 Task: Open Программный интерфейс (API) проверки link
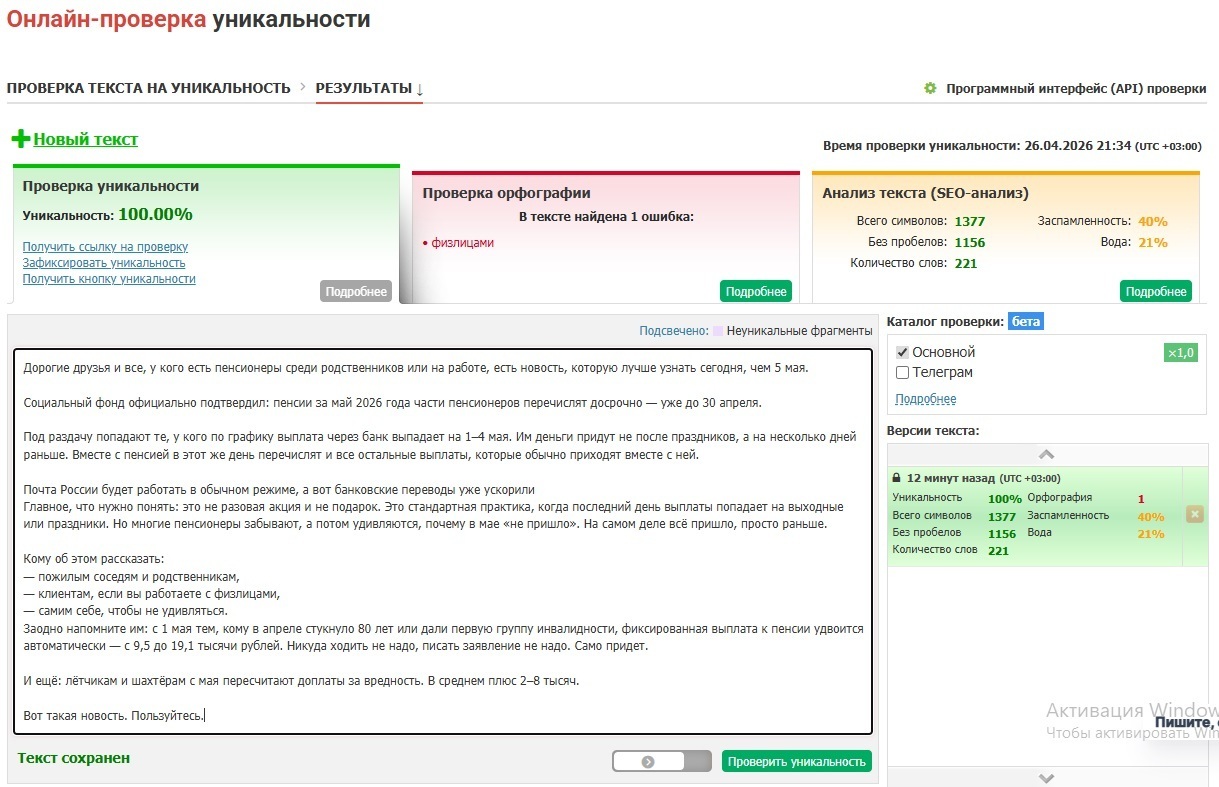(x=1076, y=88)
